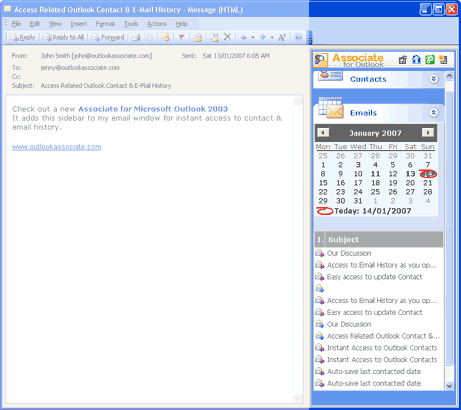The image size is (461, 410).
Task: Go to next item with the right-pointing blue arrow
Action: pos(263,37)
